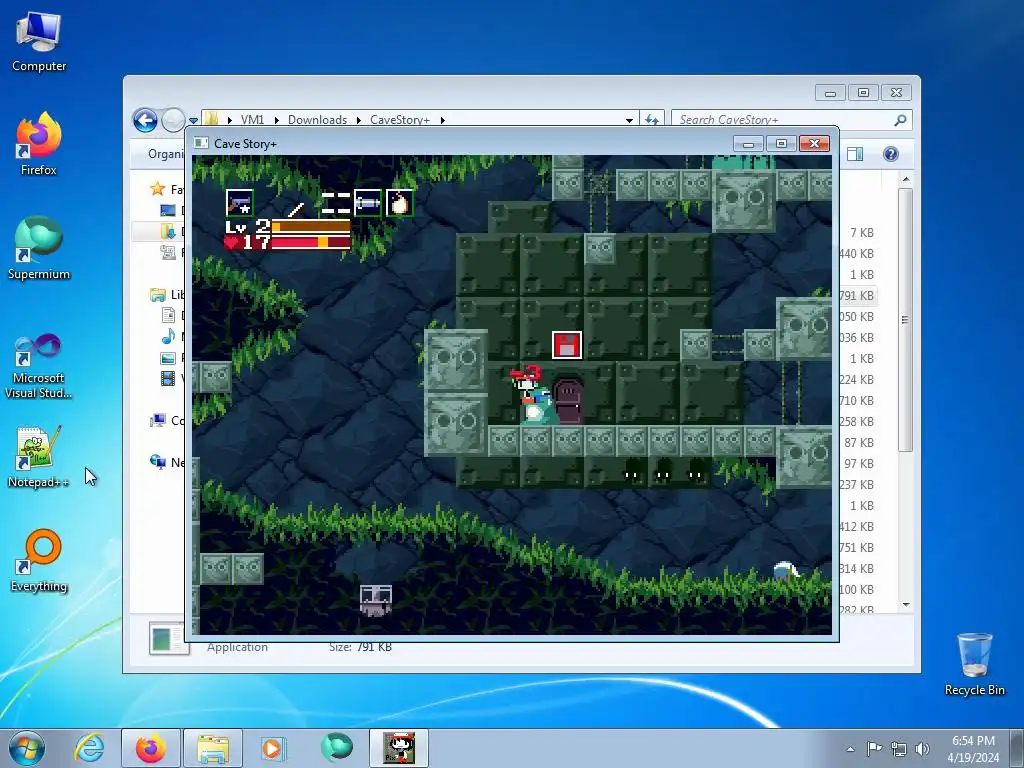The width and height of the screenshot is (1024, 768).
Task: Select Downloads in the address breadcrumb
Action: pos(317,120)
